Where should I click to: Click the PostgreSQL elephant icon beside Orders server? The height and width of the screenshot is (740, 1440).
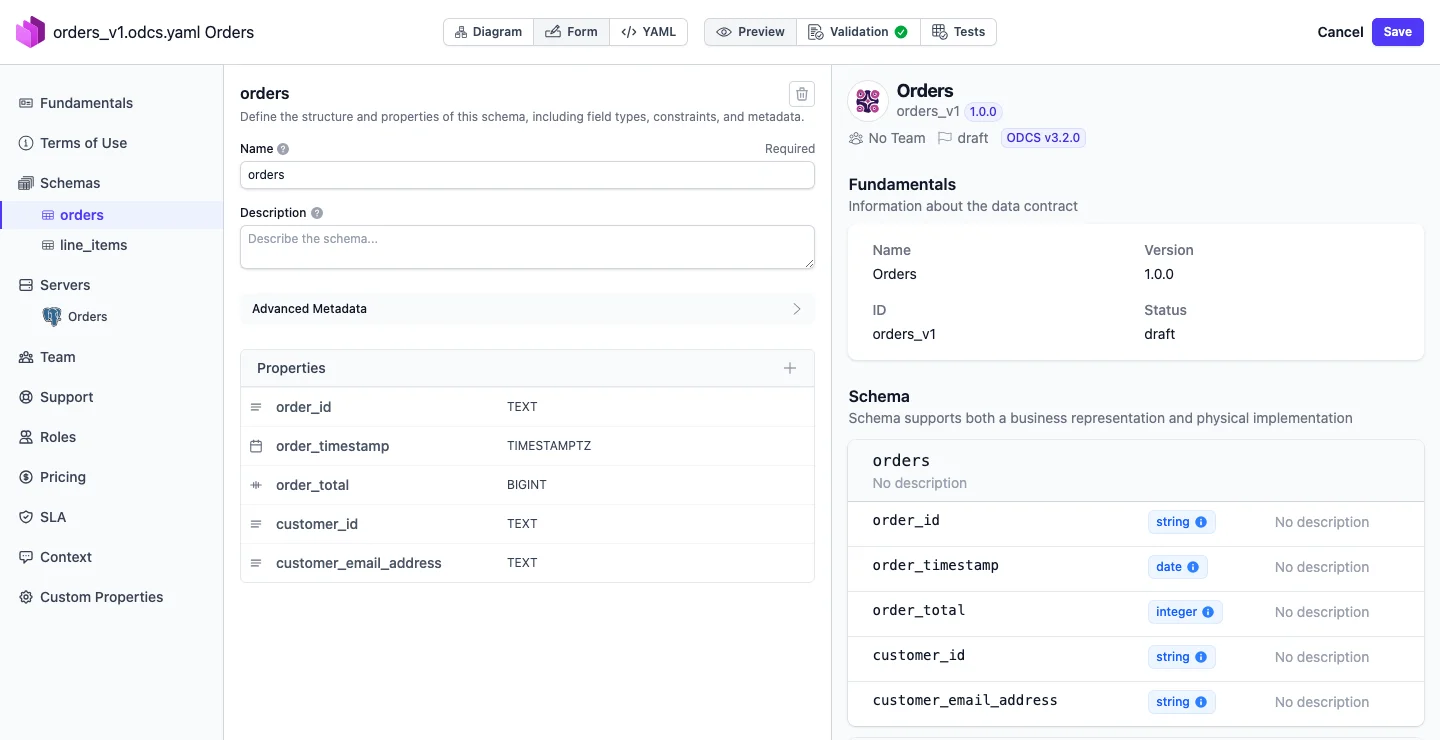click(52, 317)
